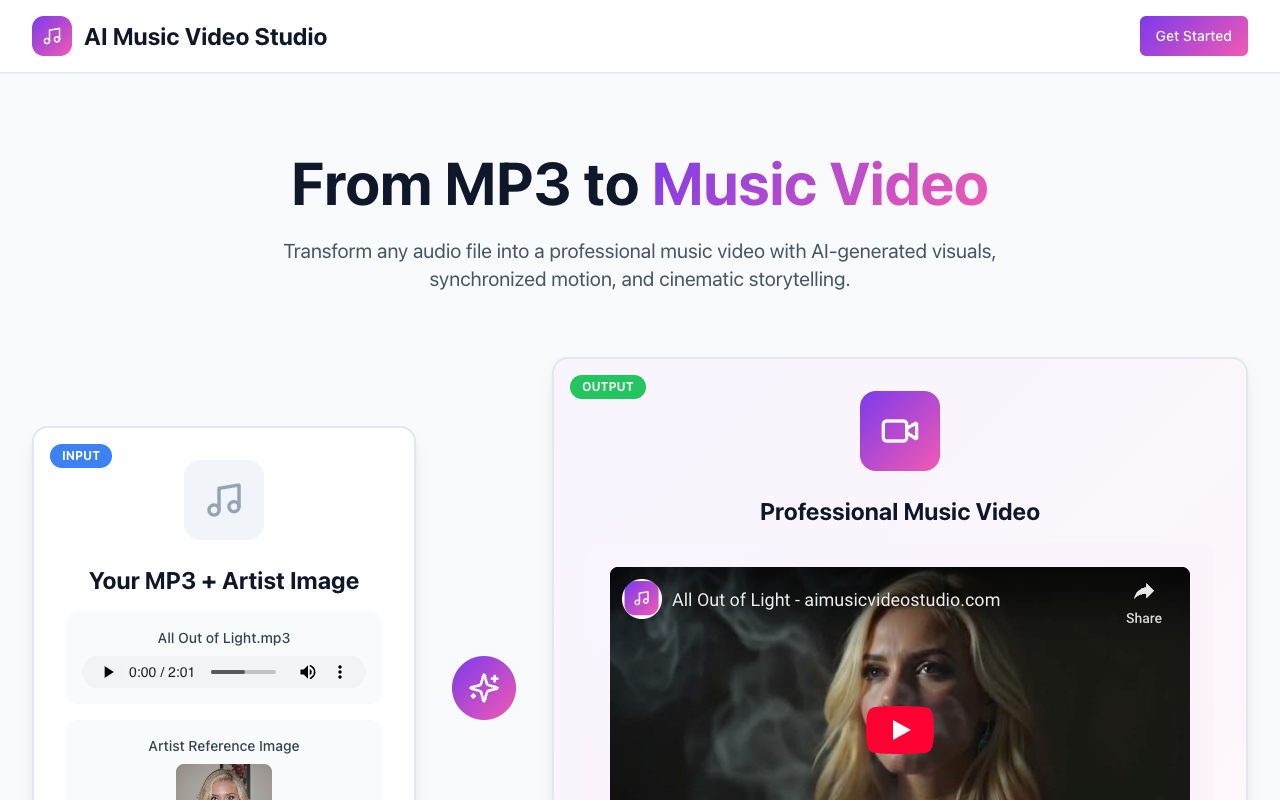Click the sparkle generate icon between the cards

(484, 688)
